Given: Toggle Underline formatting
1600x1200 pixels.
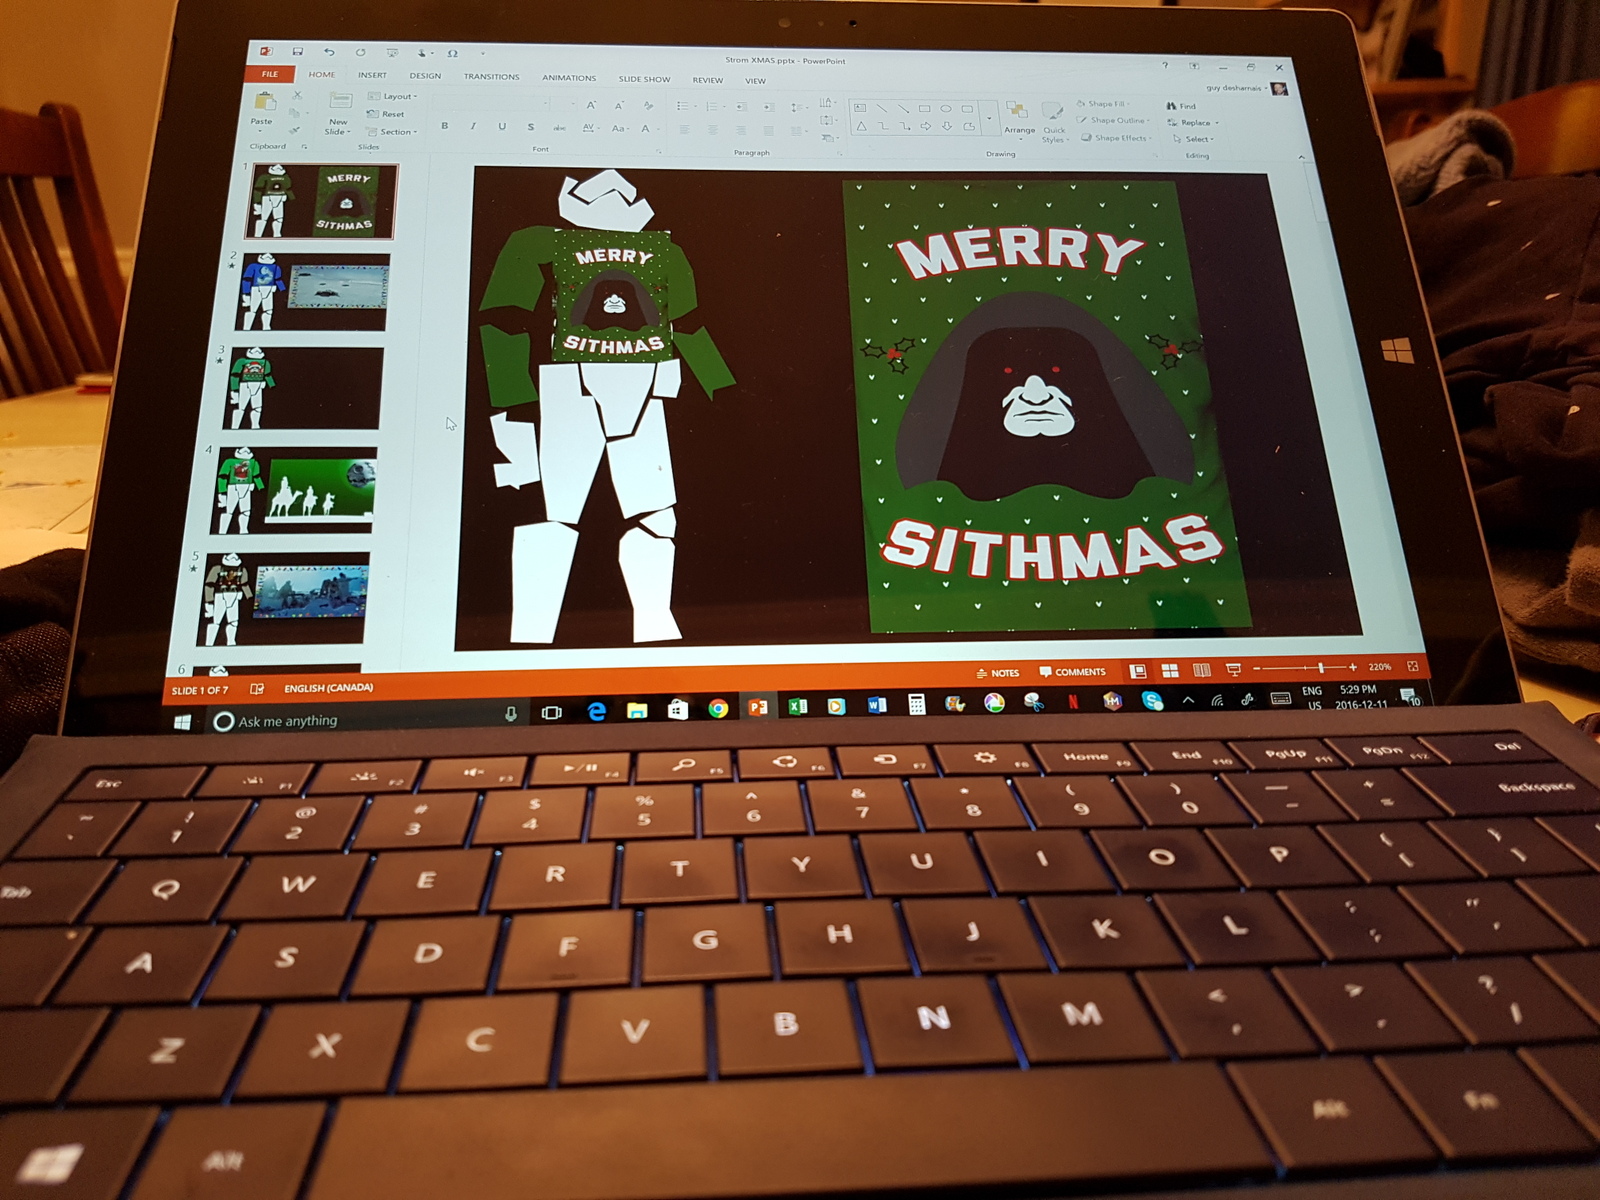Looking at the screenshot, I should (501, 127).
